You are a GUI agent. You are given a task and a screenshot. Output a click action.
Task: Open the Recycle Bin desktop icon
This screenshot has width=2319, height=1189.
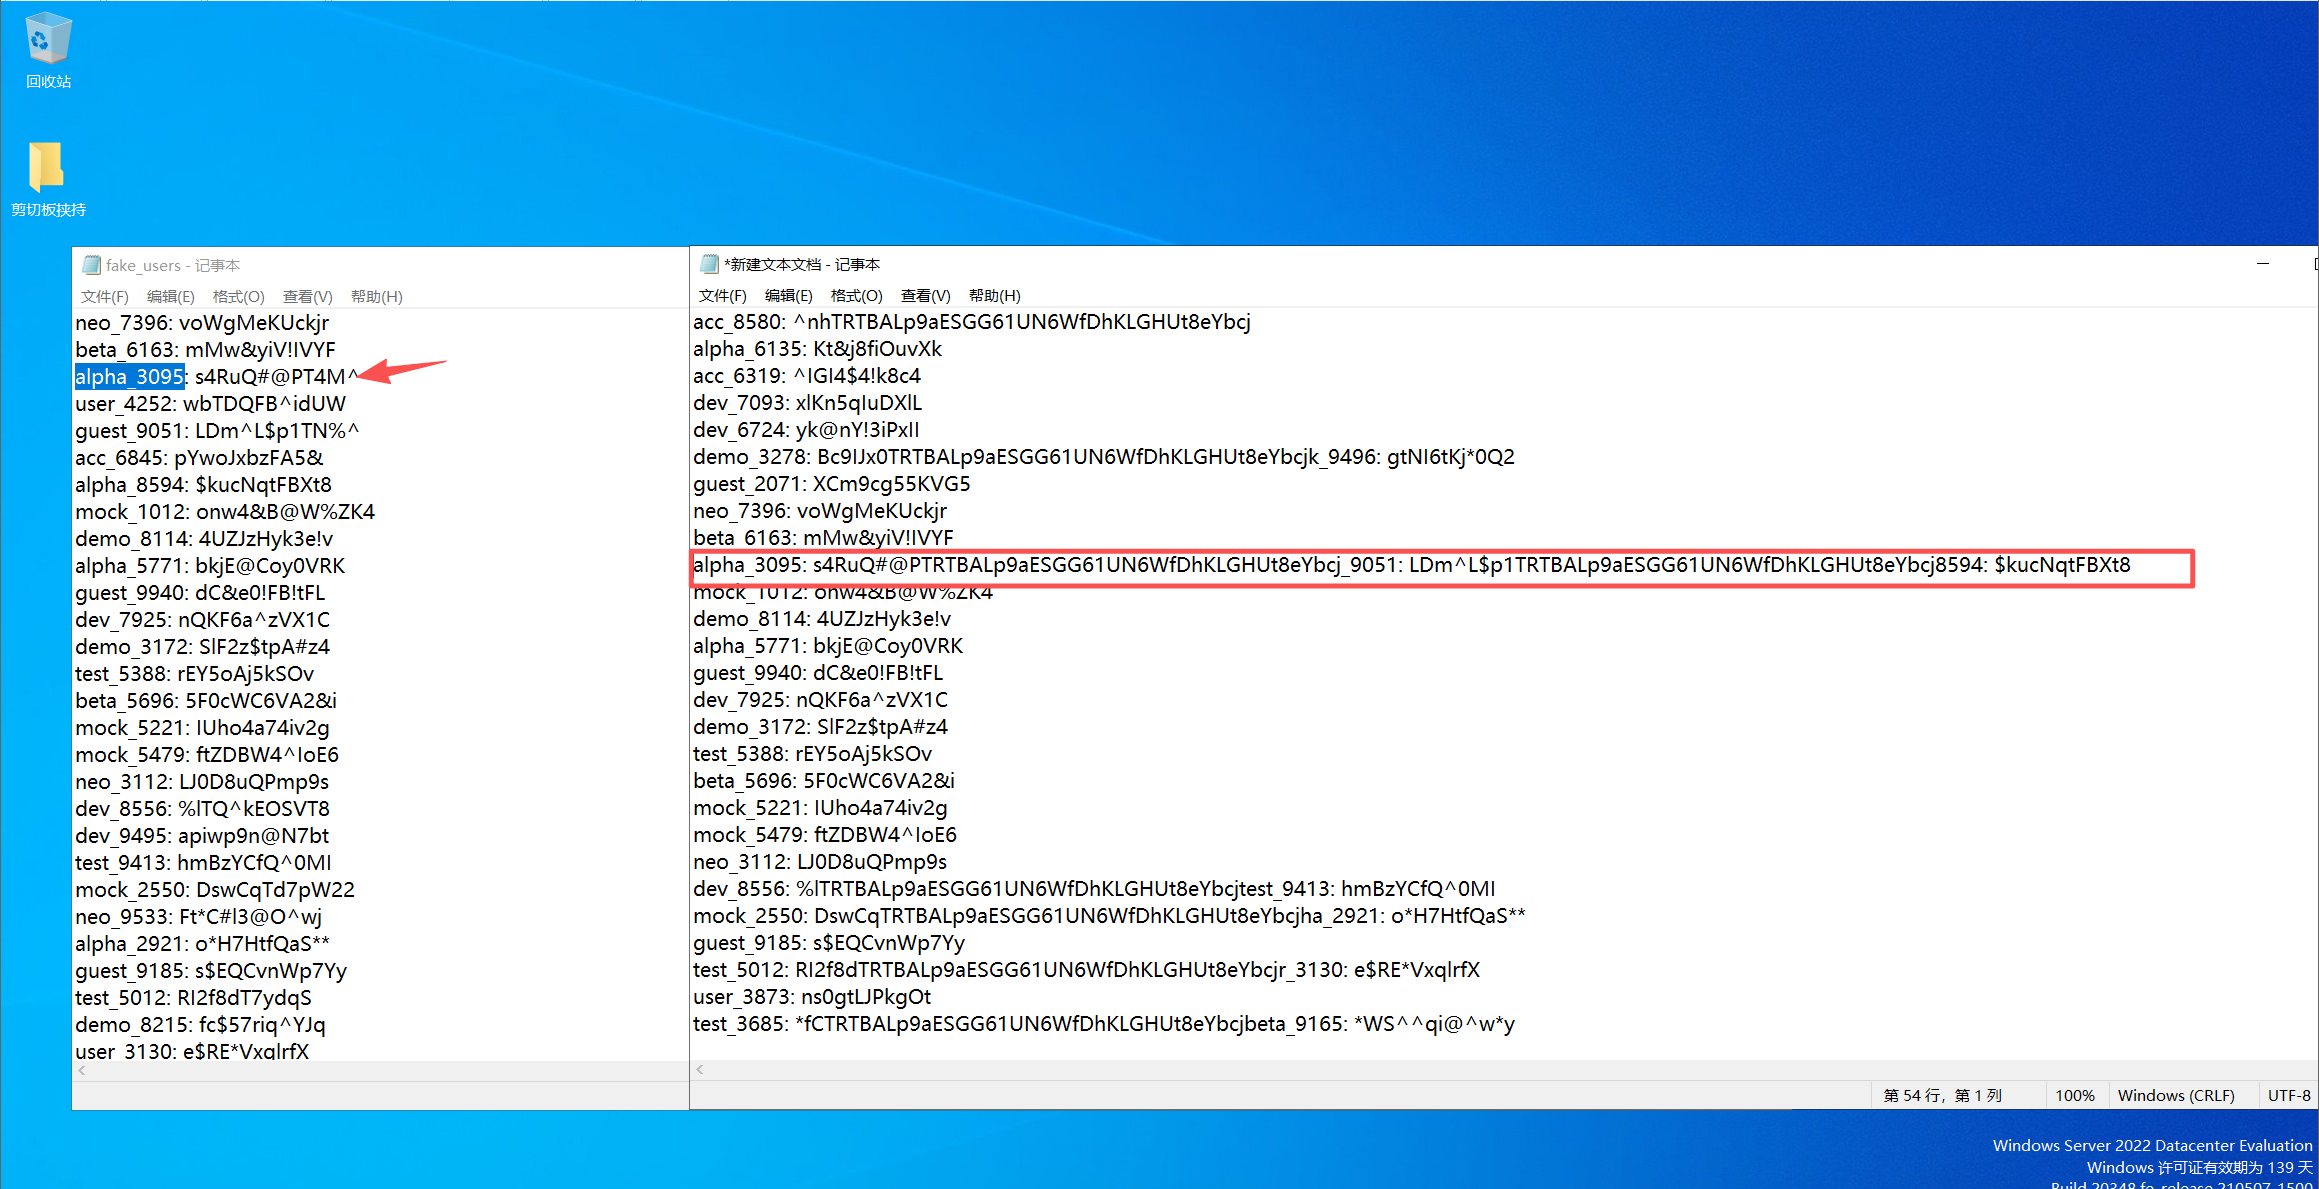47,40
